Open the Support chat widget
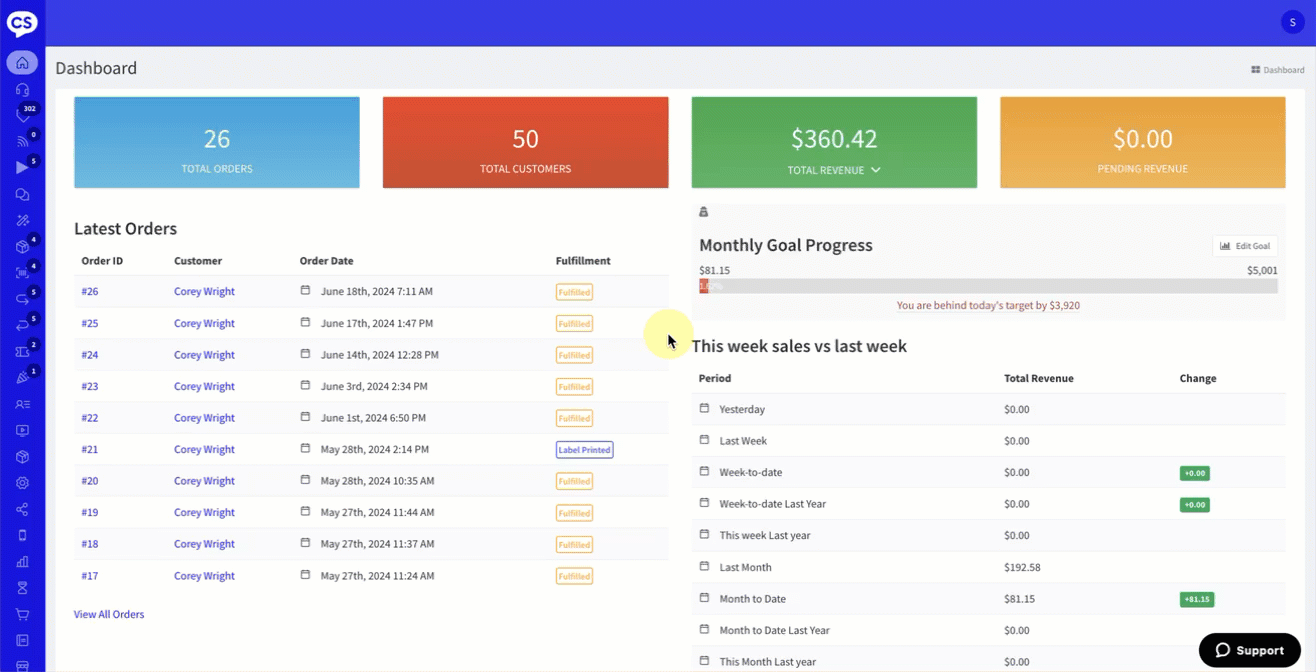 (x=1249, y=650)
